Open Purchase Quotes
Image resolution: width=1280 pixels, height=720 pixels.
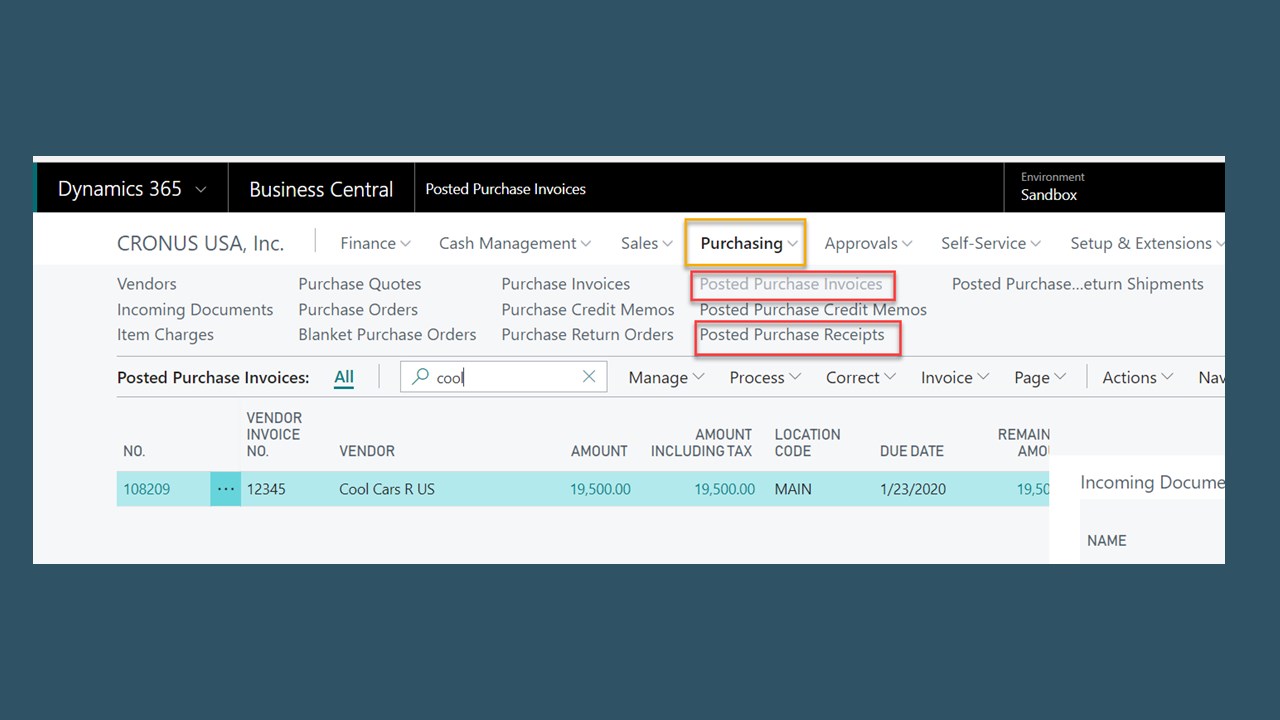(360, 284)
